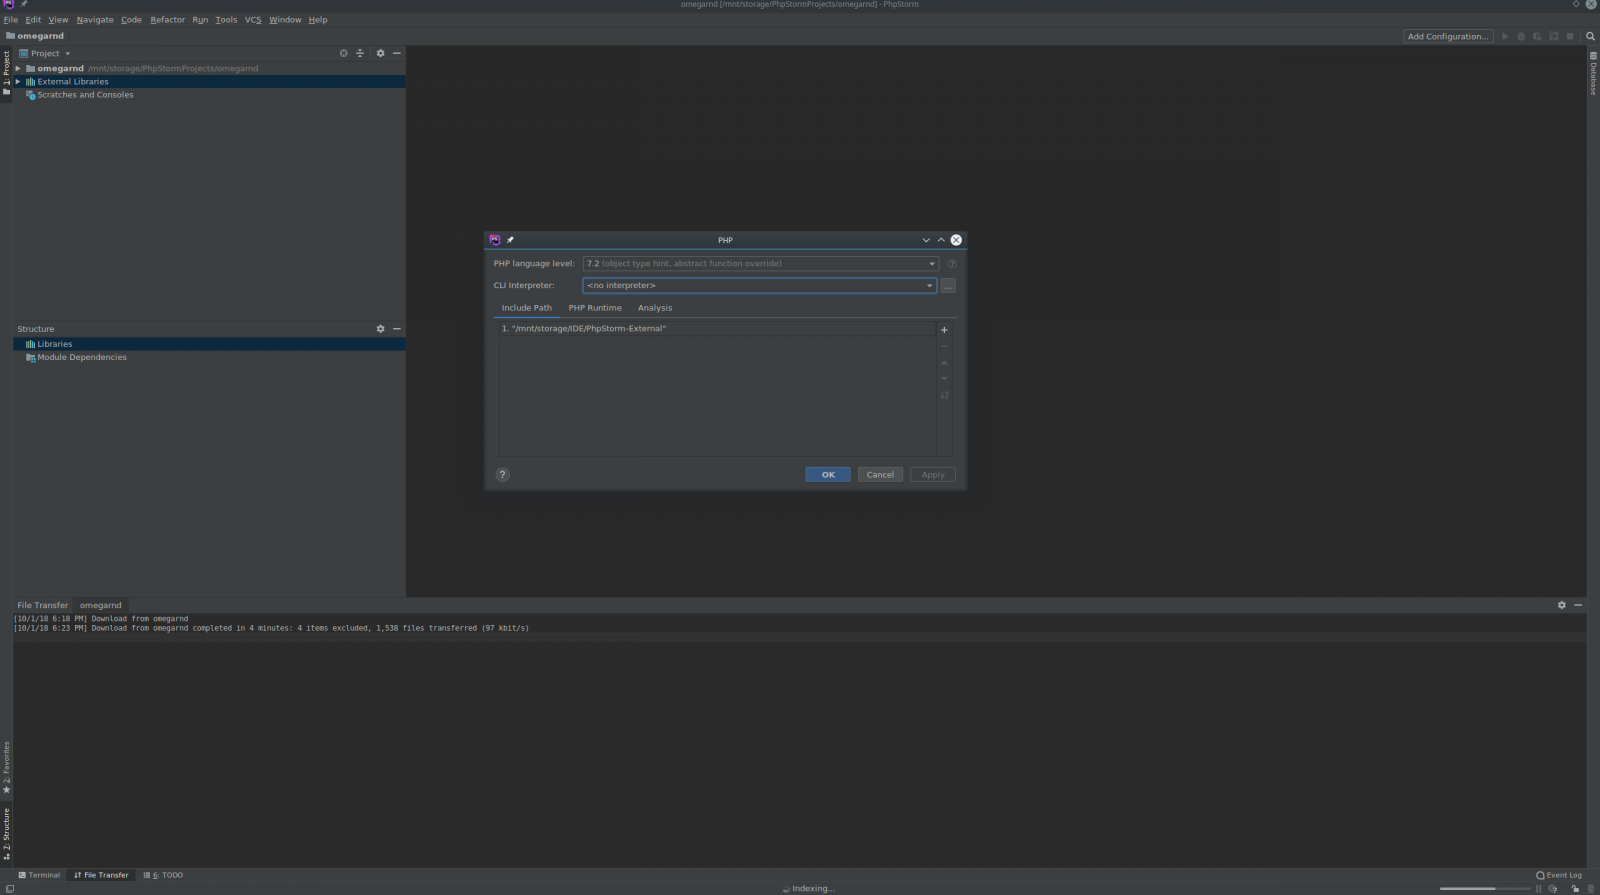The image size is (1600, 895).
Task: Click the Apply button in PHP dialog
Action: tap(933, 475)
